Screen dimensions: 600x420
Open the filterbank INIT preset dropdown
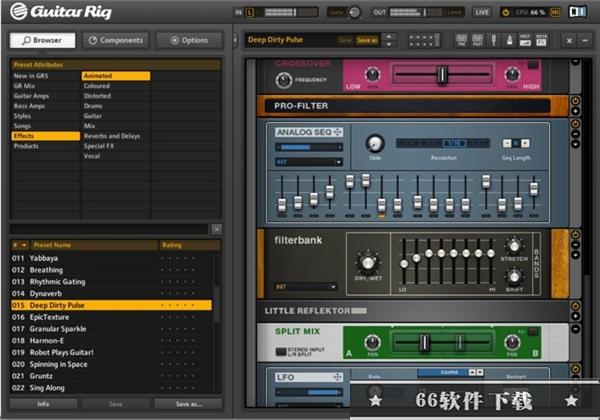click(306, 287)
